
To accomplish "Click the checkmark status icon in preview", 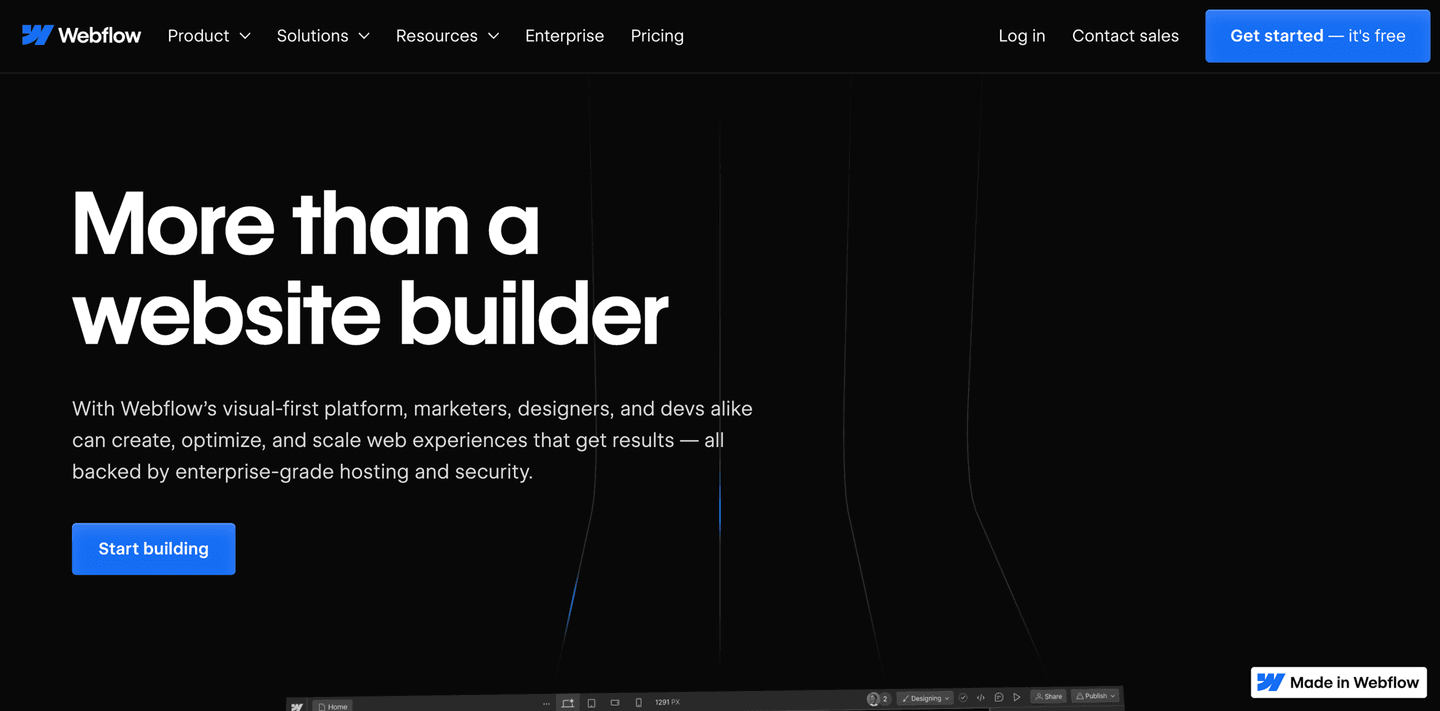I will click(963, 698).
